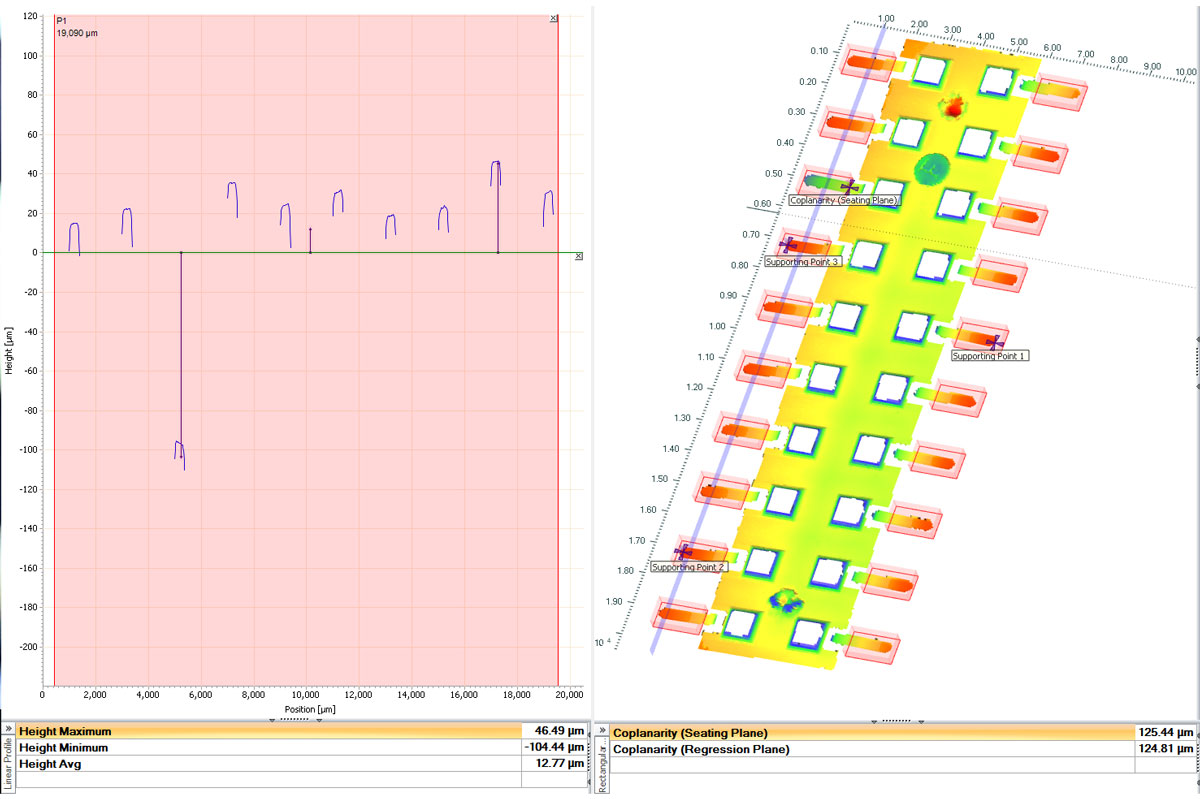Viewport: 1200px width, 799px height.
Task: Close the P1 profile region marker
Action: 554,19
